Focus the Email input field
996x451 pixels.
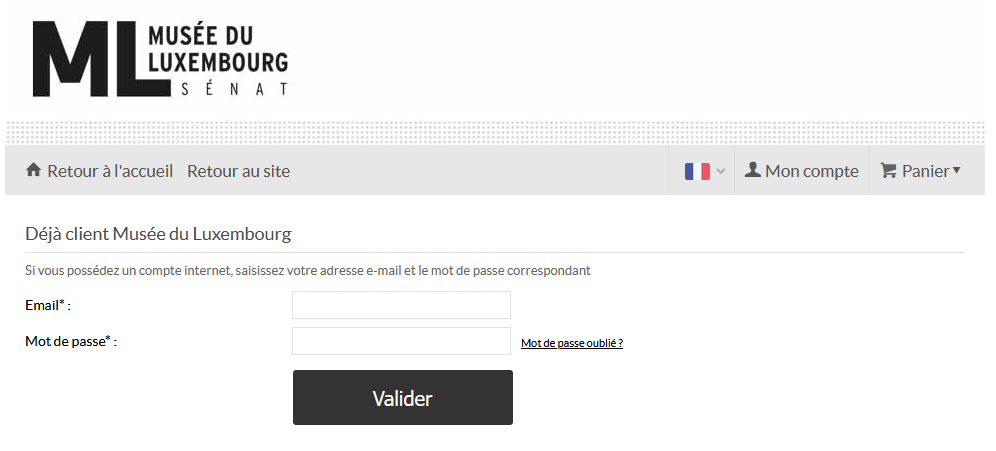(401, 305)
